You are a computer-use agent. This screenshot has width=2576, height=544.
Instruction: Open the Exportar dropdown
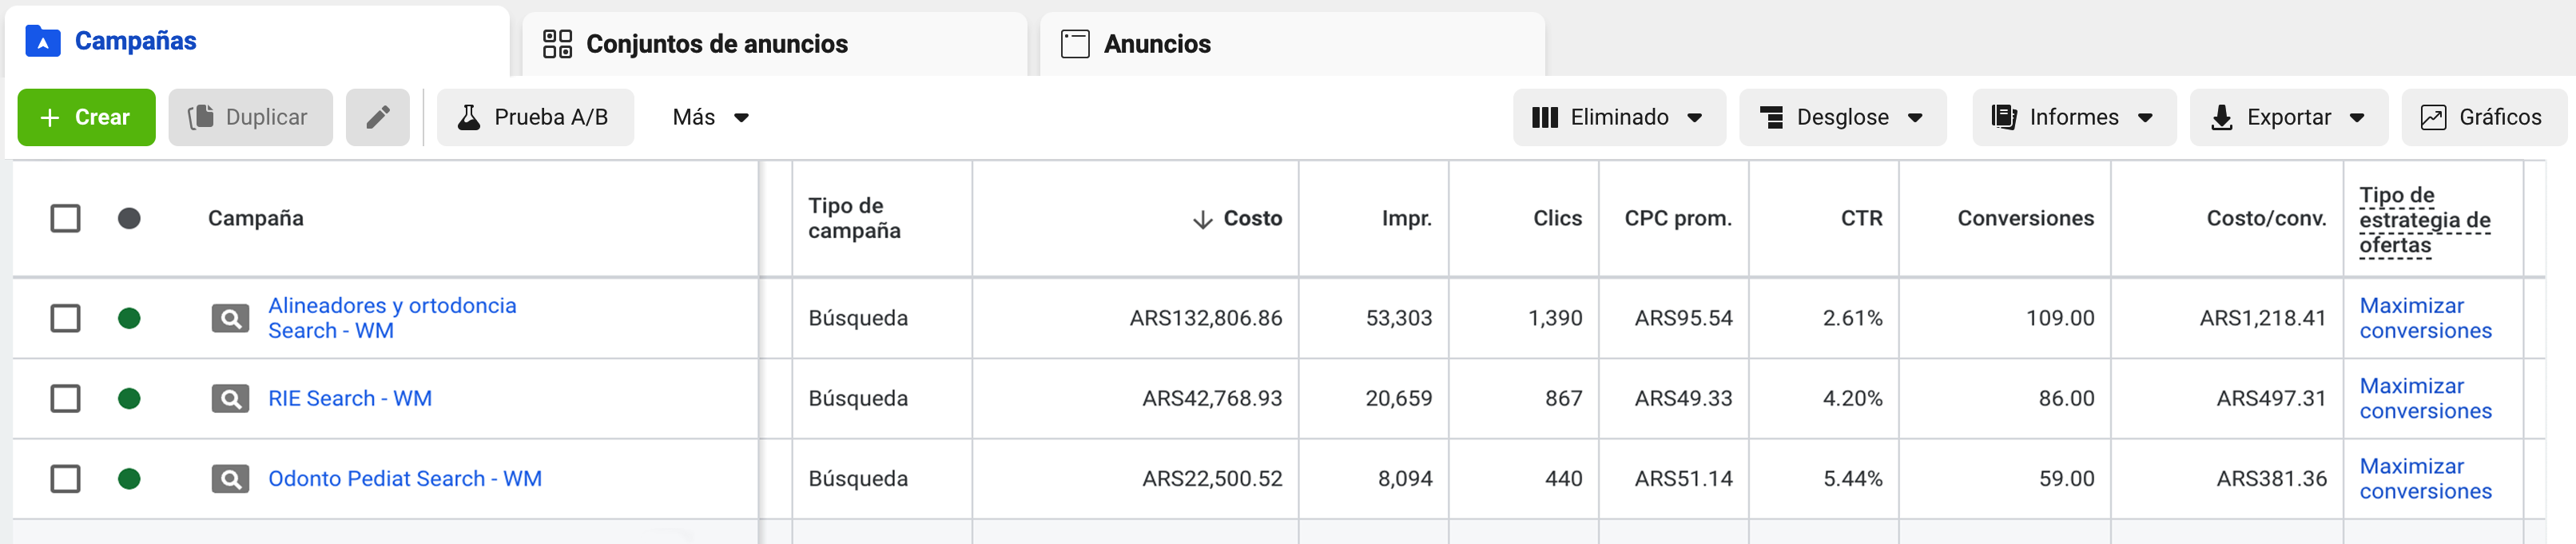click(2288, 117)
